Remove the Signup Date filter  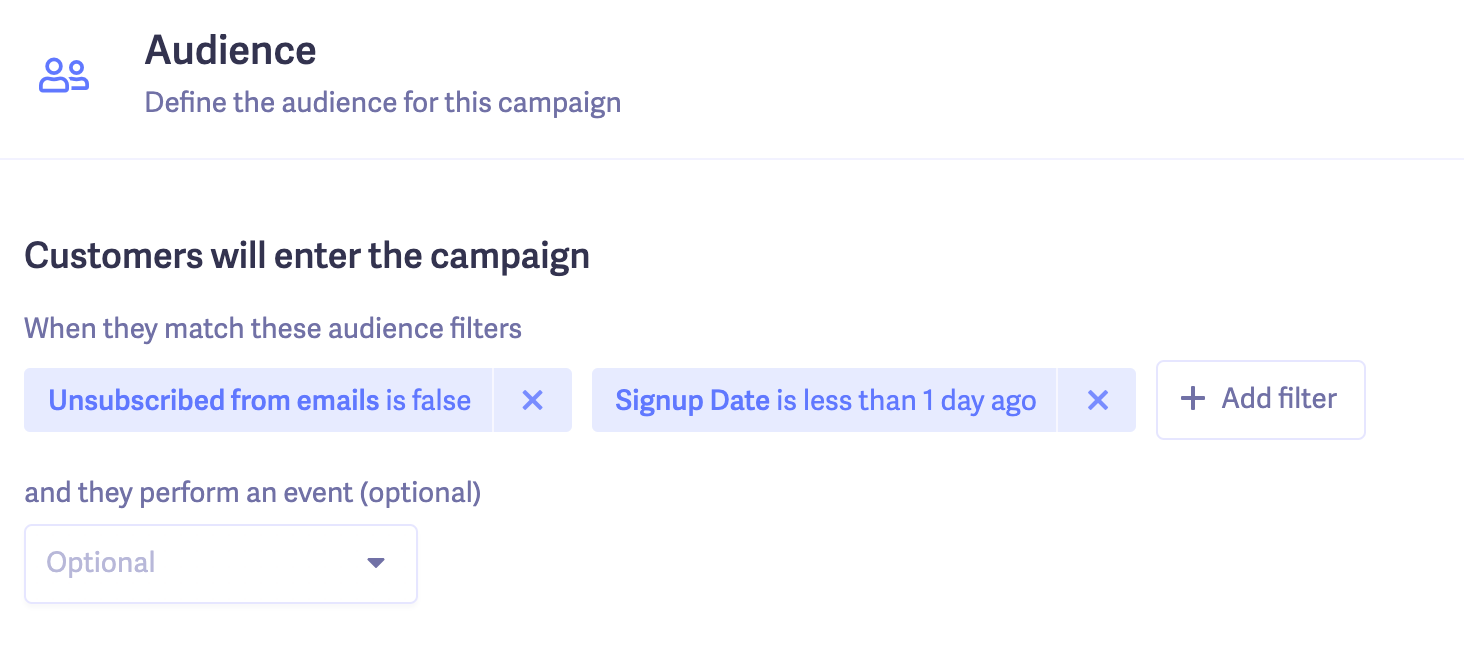(1097, 401)
